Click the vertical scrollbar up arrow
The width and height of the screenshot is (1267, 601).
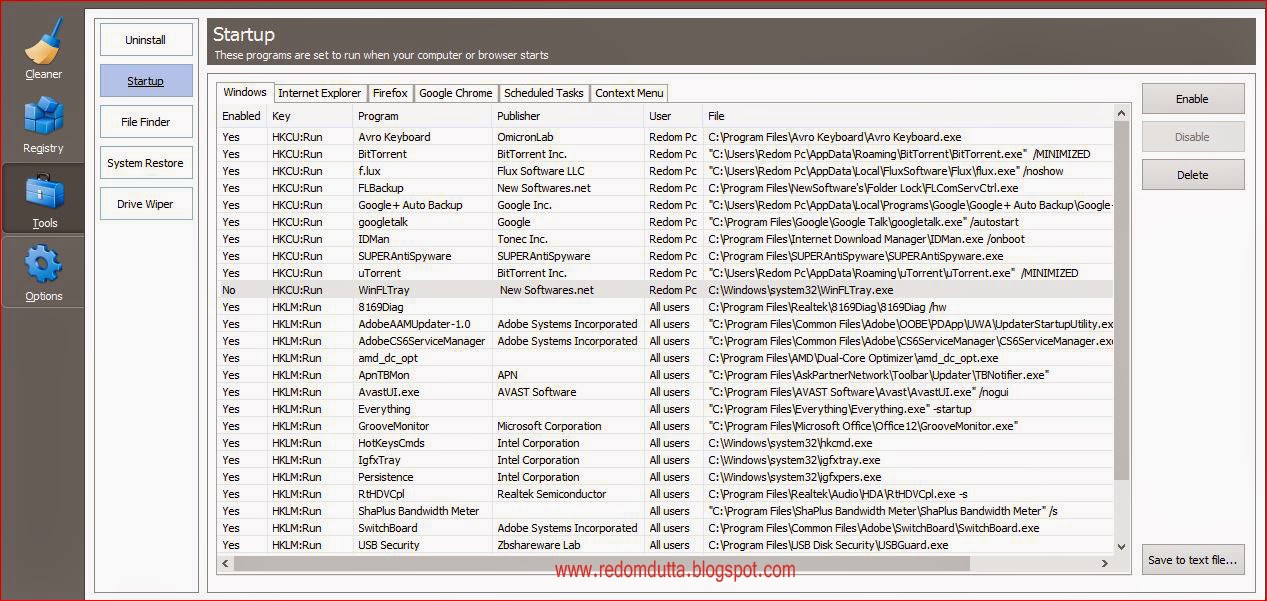tap(1122, 112)
